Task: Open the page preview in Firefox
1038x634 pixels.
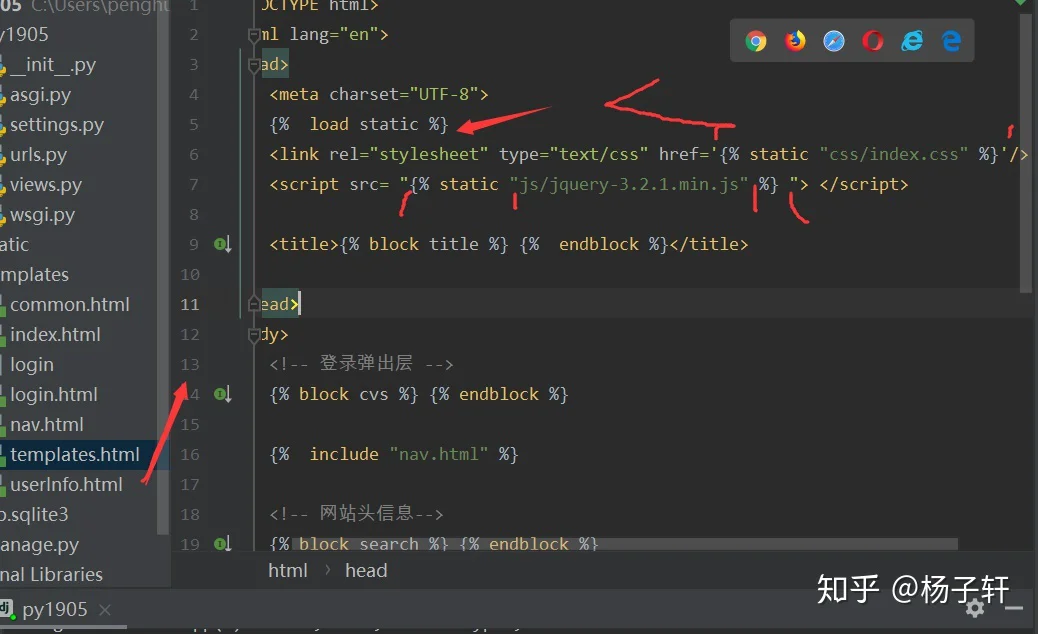Action: [795, 41]
